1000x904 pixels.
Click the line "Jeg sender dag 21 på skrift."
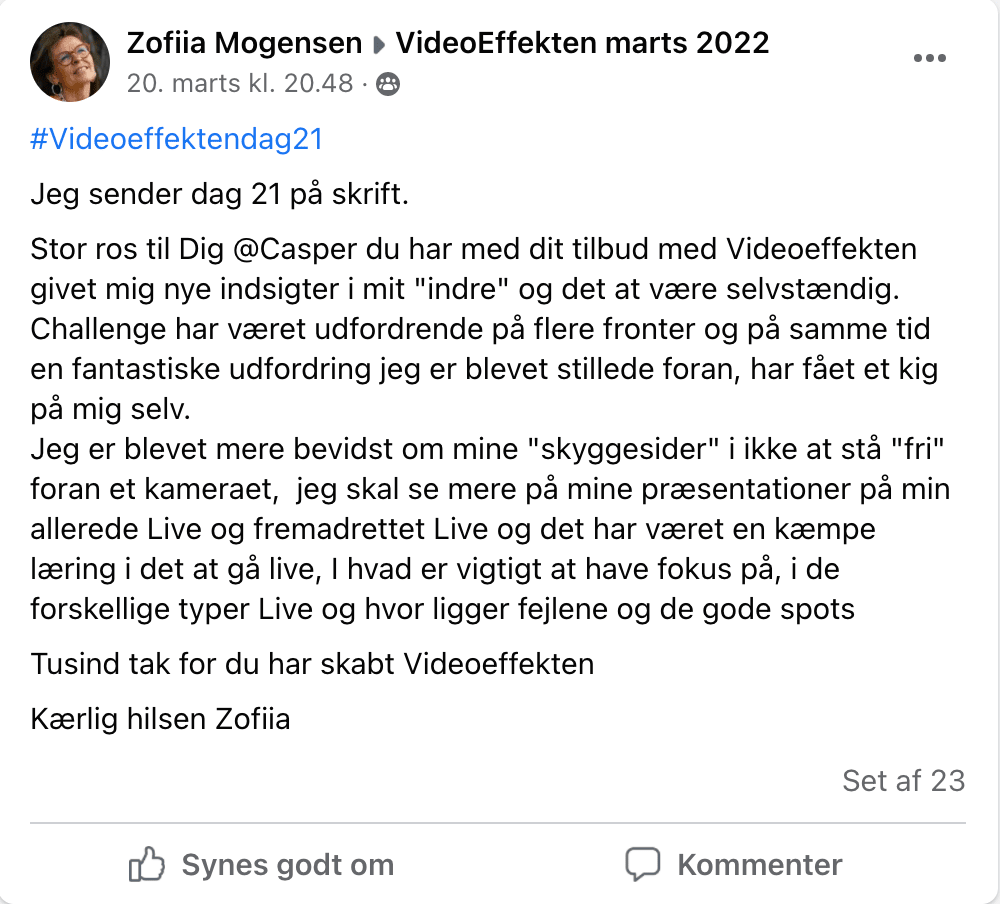(220, 194)
